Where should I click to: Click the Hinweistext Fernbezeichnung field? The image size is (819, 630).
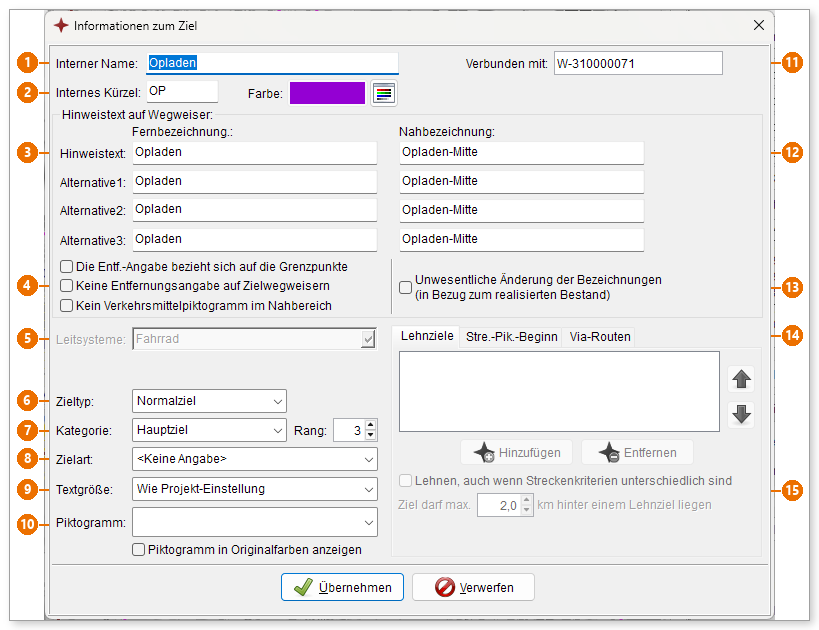pos(254,153)
